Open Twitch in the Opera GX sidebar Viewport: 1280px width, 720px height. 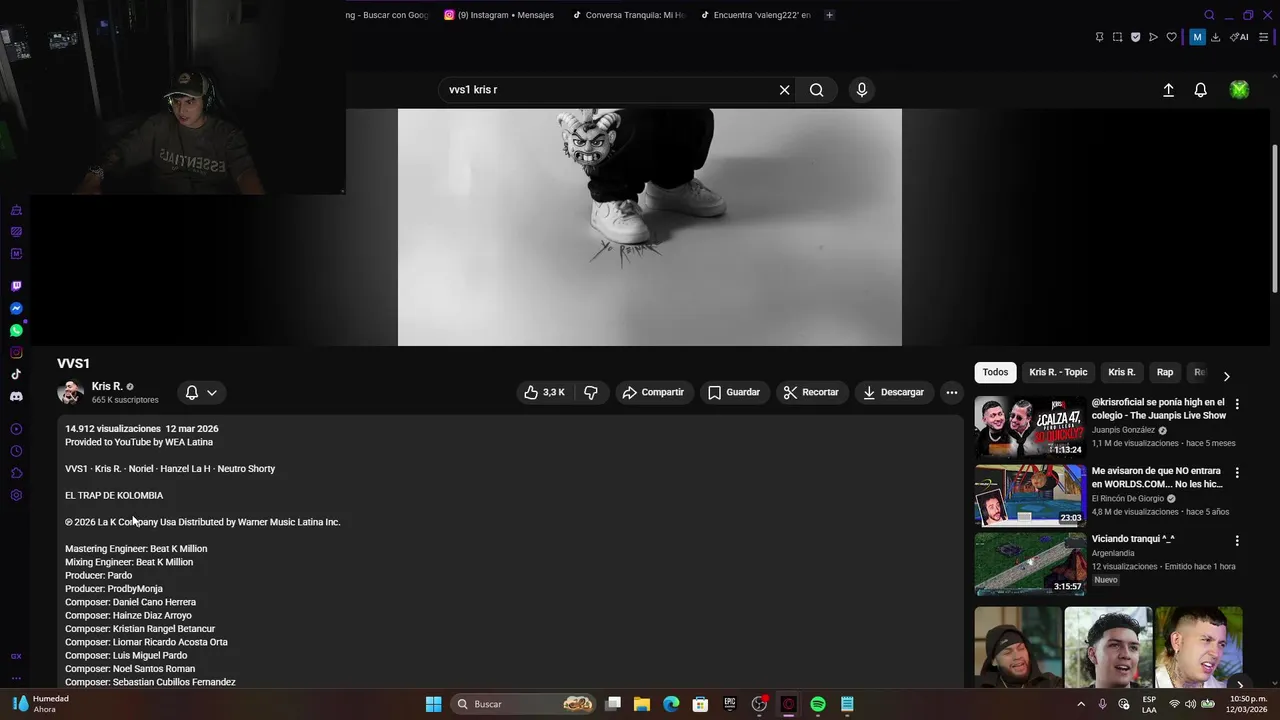[x=16, y=286]
